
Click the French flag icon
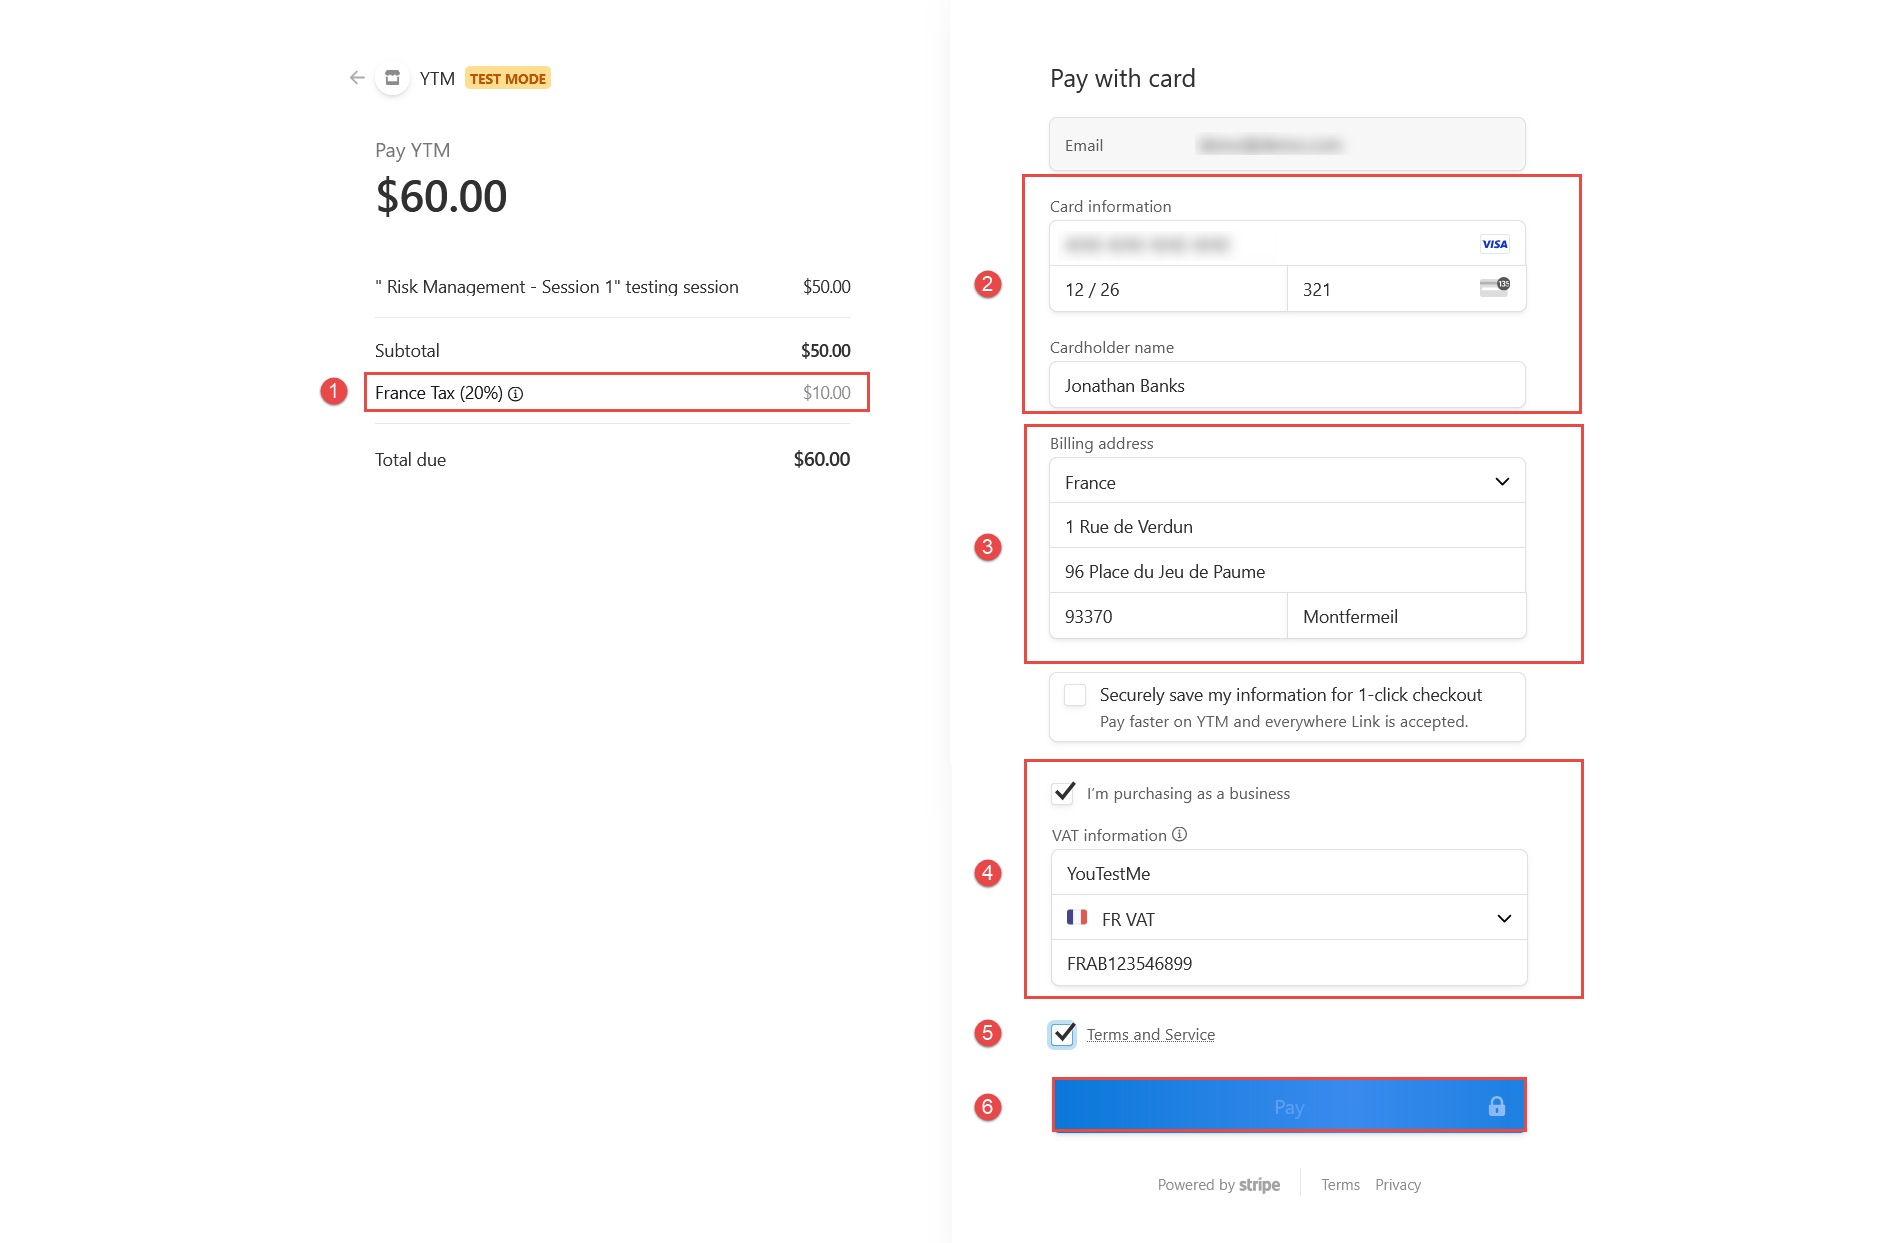[1077, 917]
